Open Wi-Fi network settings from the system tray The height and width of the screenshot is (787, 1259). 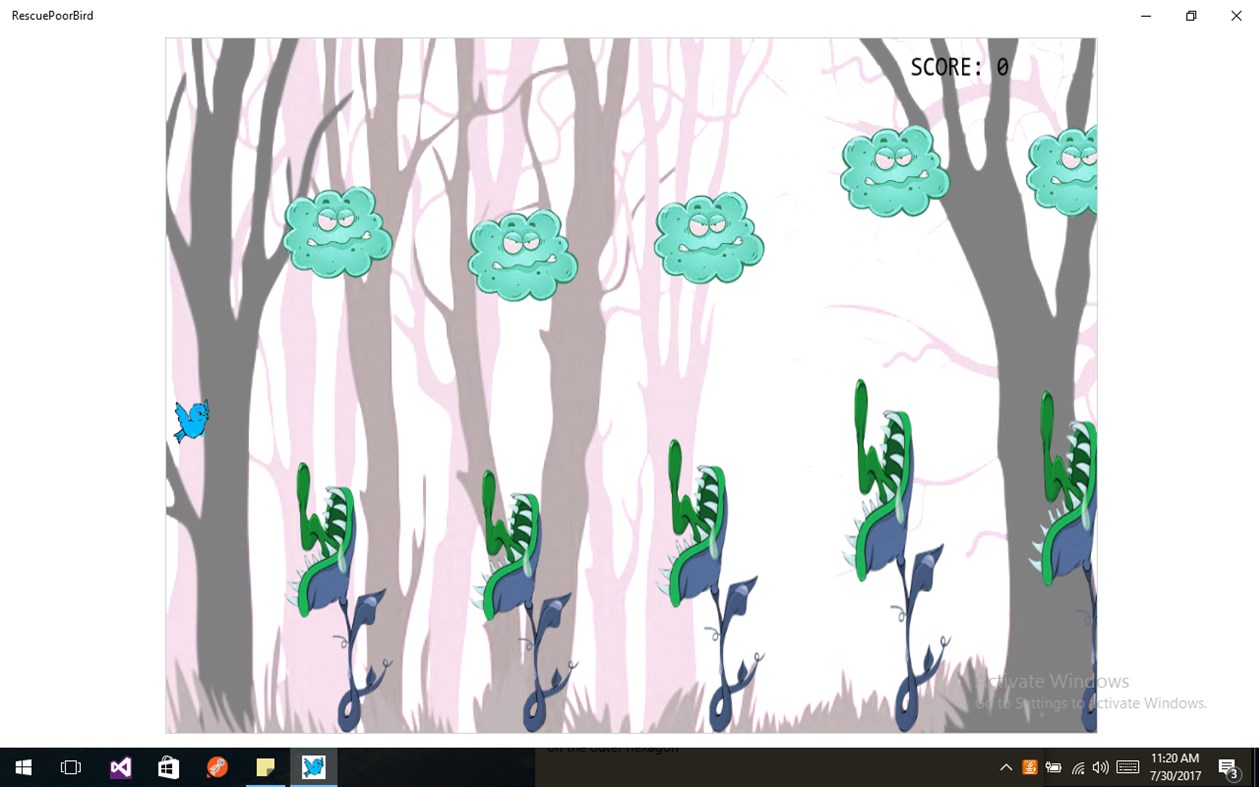(x=1077, y=767)
